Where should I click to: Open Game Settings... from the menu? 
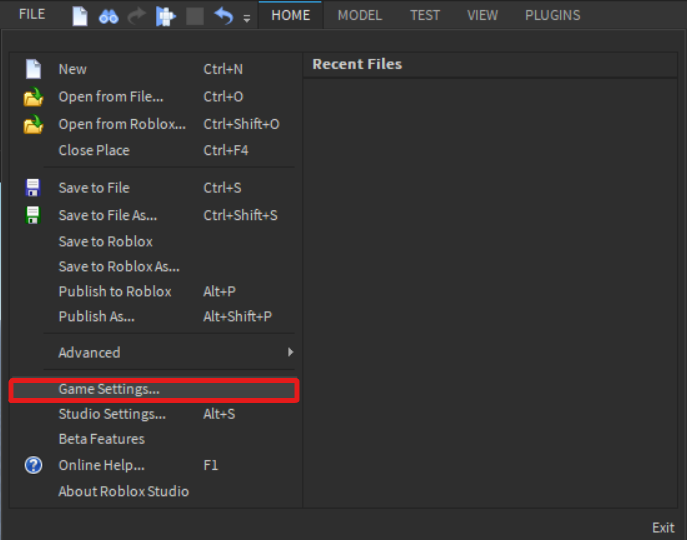[154, 390]
